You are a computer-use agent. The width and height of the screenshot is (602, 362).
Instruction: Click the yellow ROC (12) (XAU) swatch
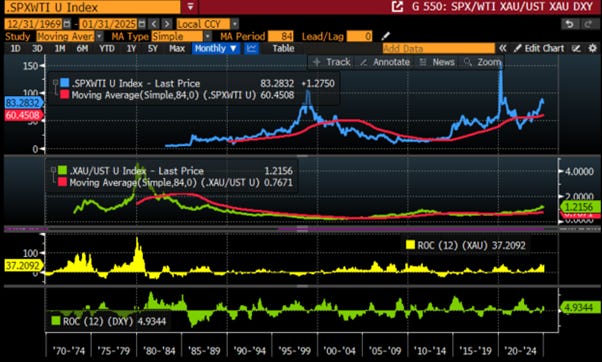(410, 245)
